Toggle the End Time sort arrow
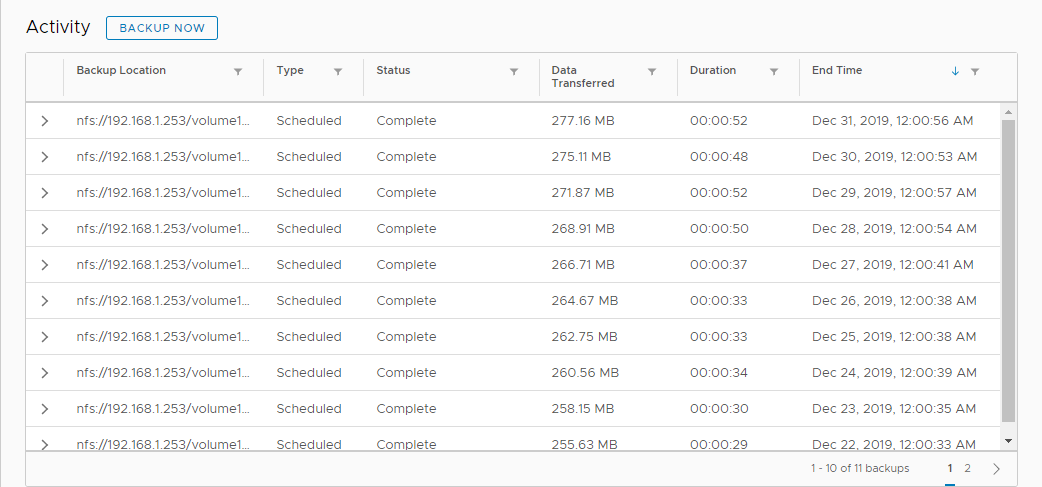Screen dimensions: 1042x487 click(955, 72)
